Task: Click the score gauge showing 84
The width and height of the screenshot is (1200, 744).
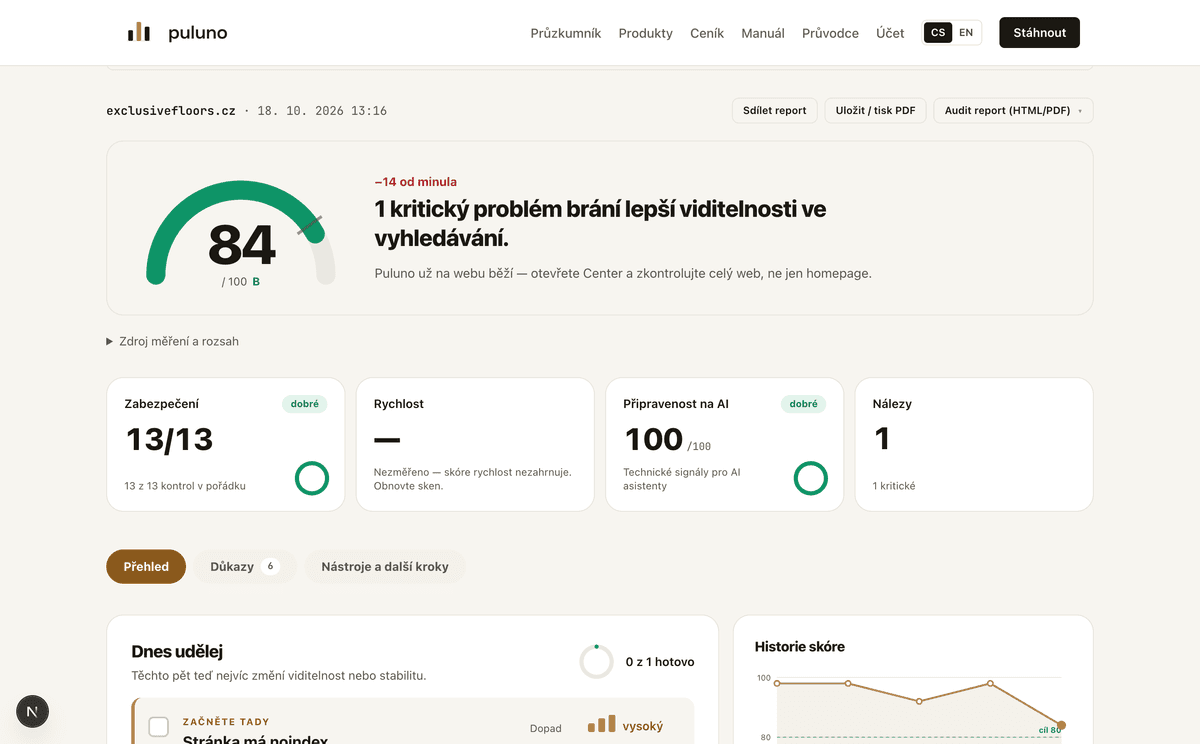Action: coord(241,232)
